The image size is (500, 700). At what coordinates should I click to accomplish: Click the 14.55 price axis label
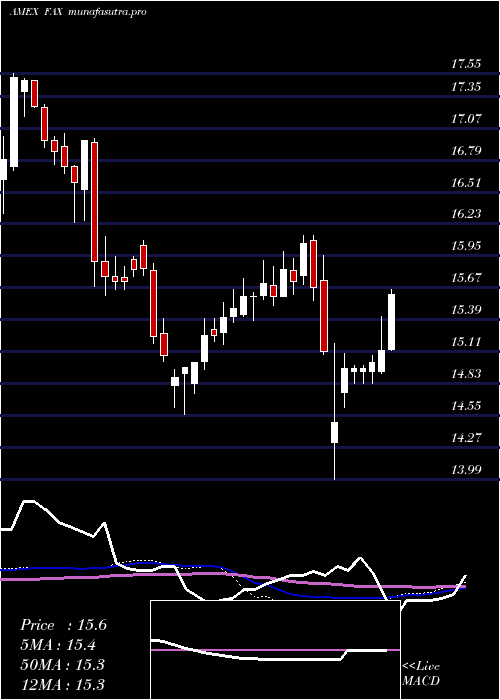466,406
